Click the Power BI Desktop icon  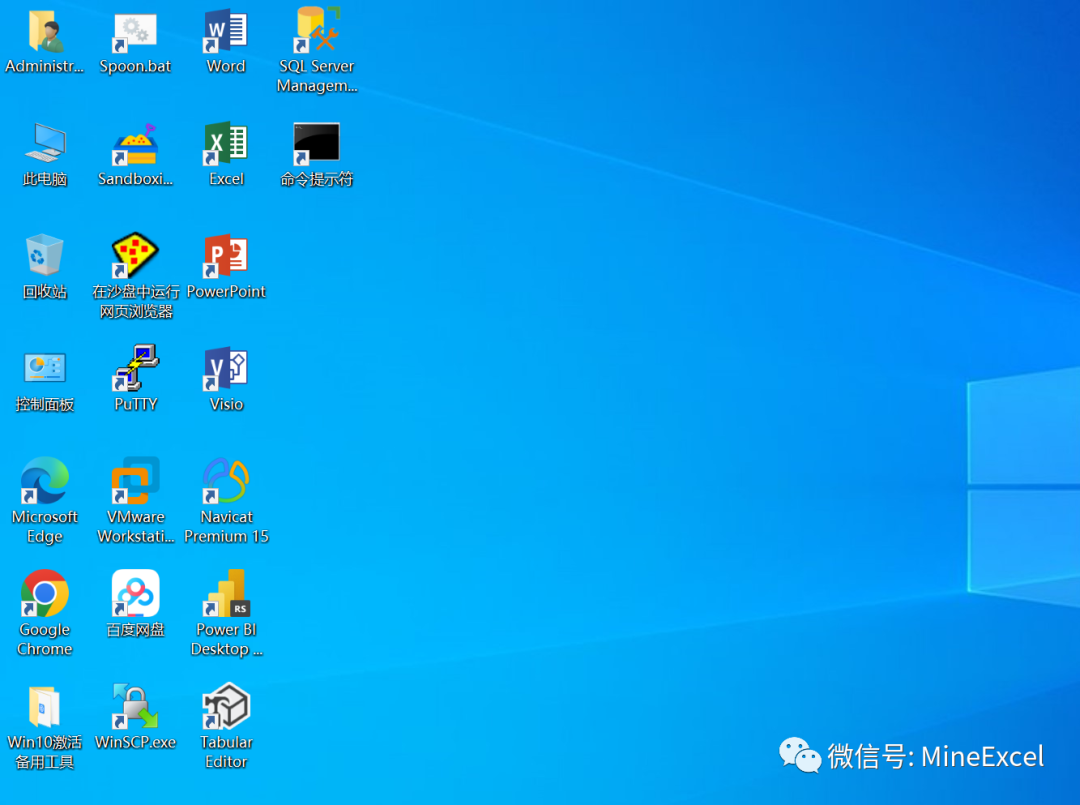click(x=226, y=594)
